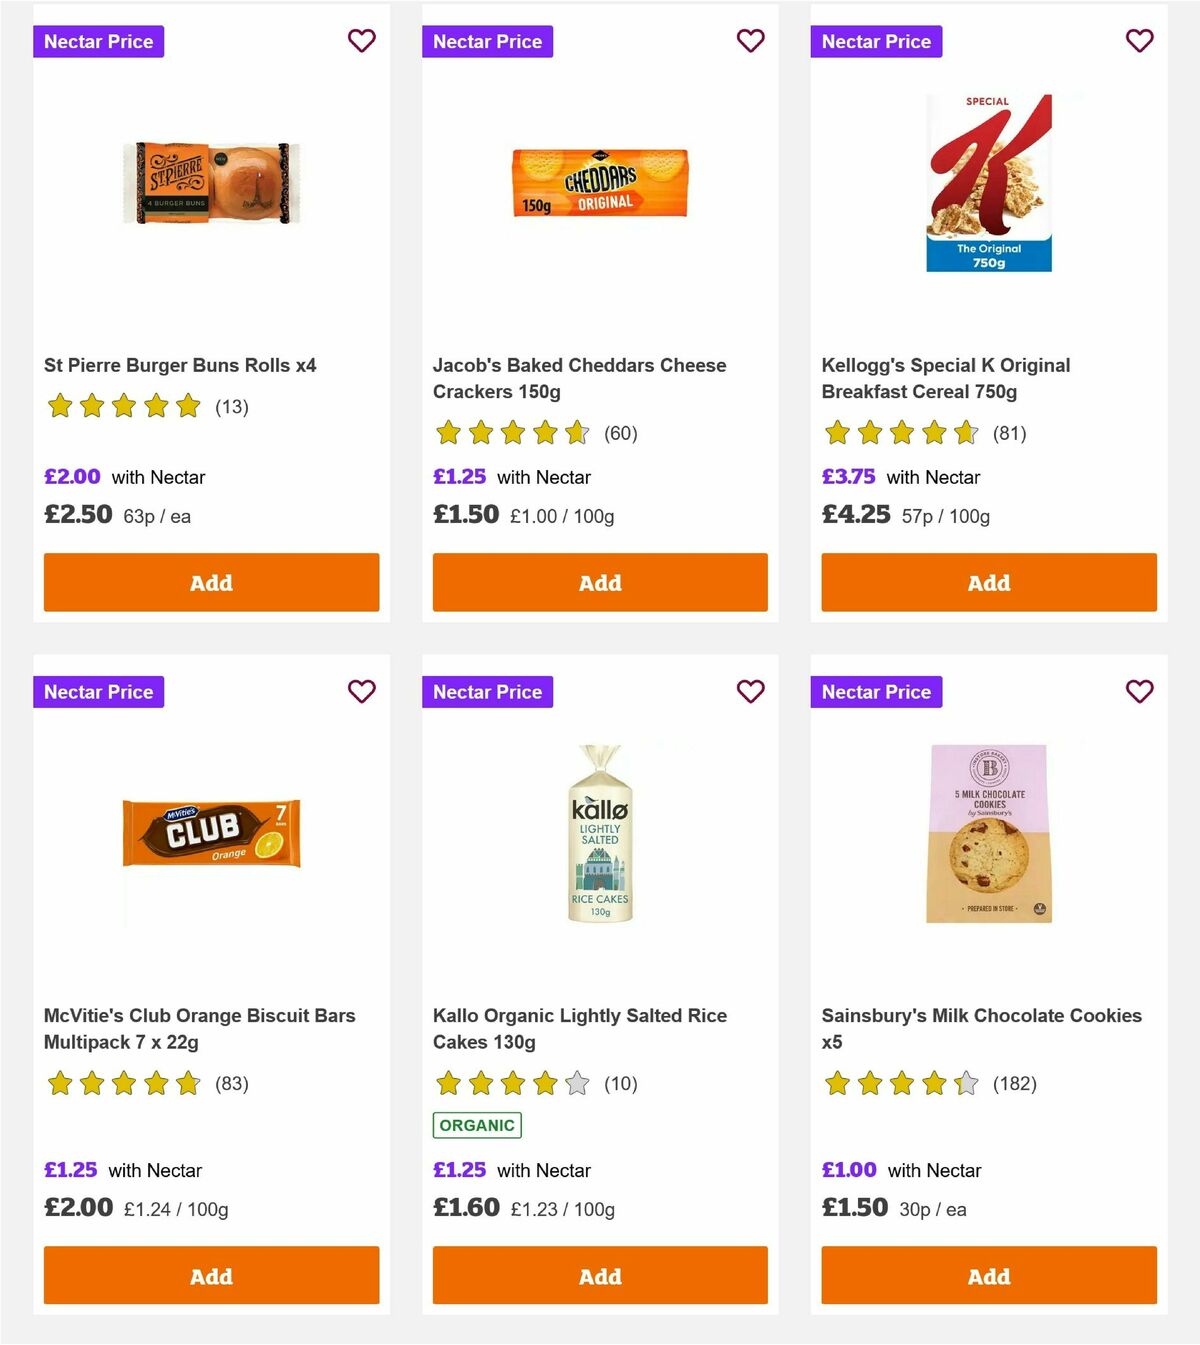Viewport: 1200px width, 1345px height.
Task: Click the star rating under Kallo Rice Cakes
Action: (509, 1083)
